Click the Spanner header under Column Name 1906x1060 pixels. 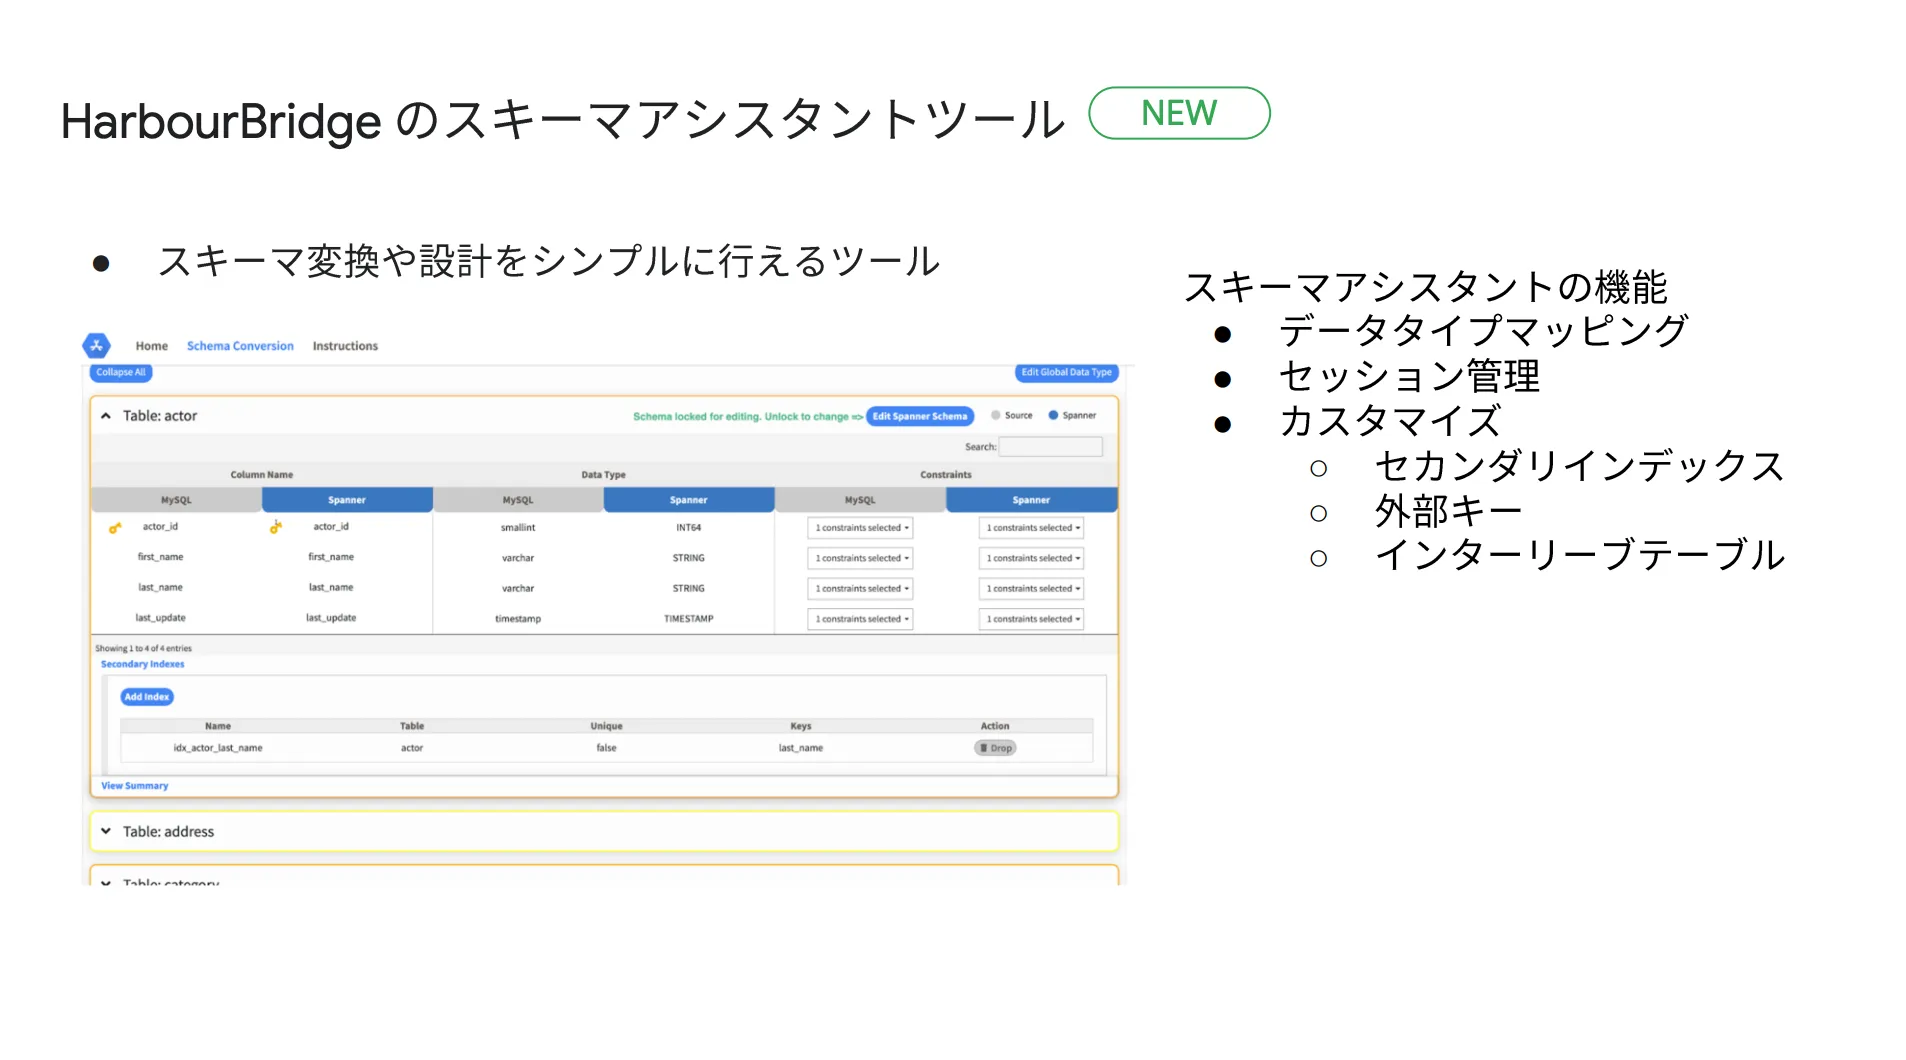click(347, 500)
